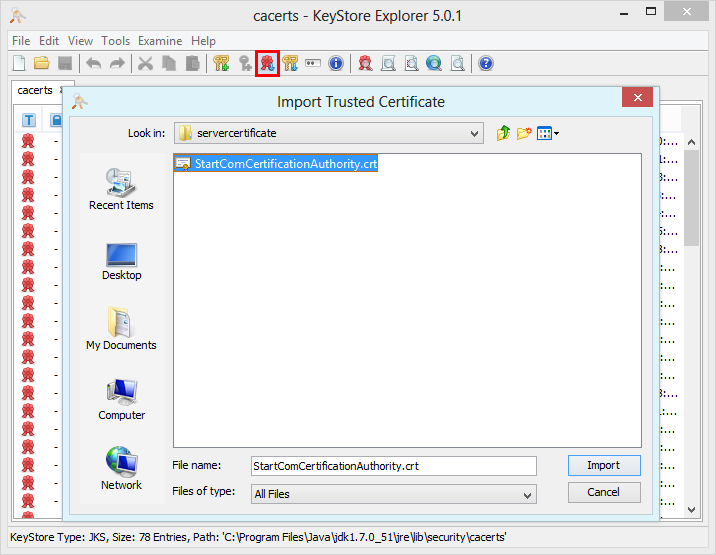Open the view menu icon in dialog
716x555 pixels.
point(548,133)
